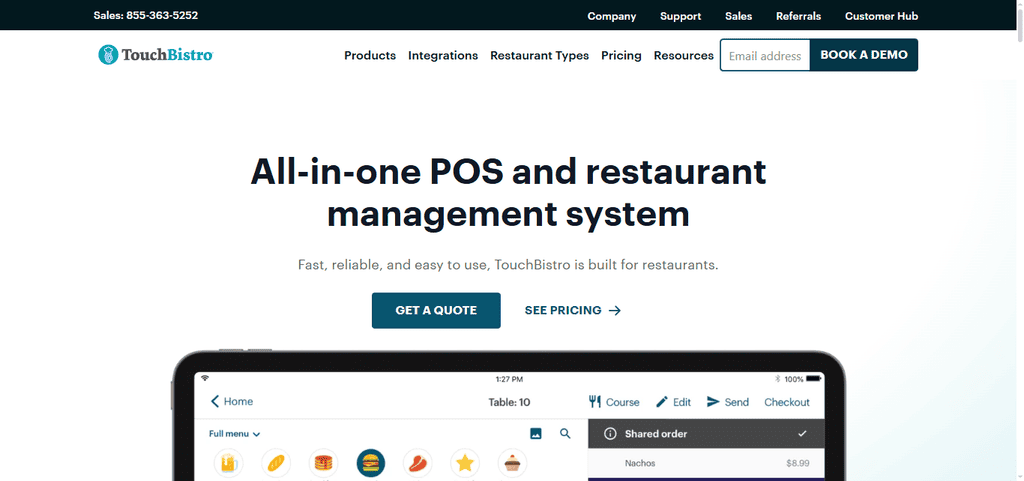The height and width of the screenshot is (481, 1024).
Task: Expand the Full menu dropdown
Action: pos(234,433)
